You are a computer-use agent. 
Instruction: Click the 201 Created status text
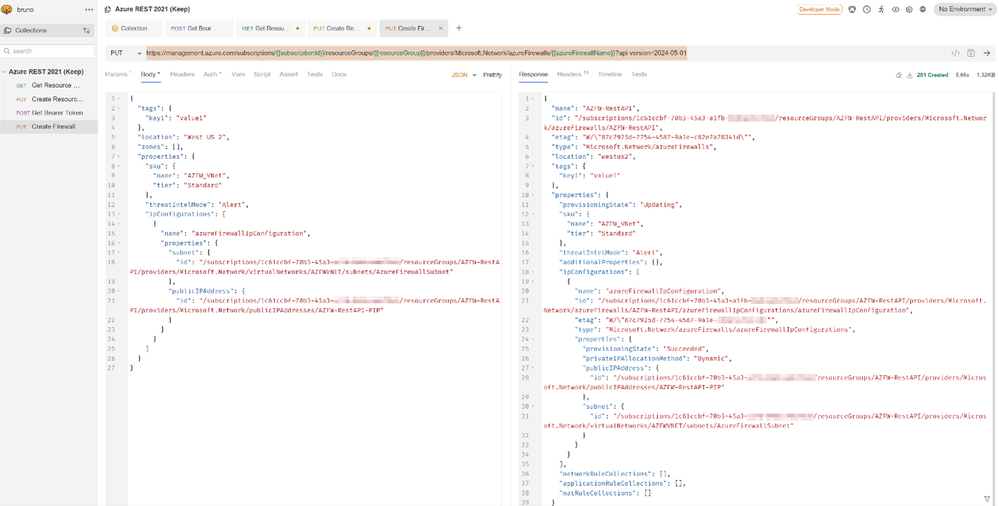click(x=933, y=75)
